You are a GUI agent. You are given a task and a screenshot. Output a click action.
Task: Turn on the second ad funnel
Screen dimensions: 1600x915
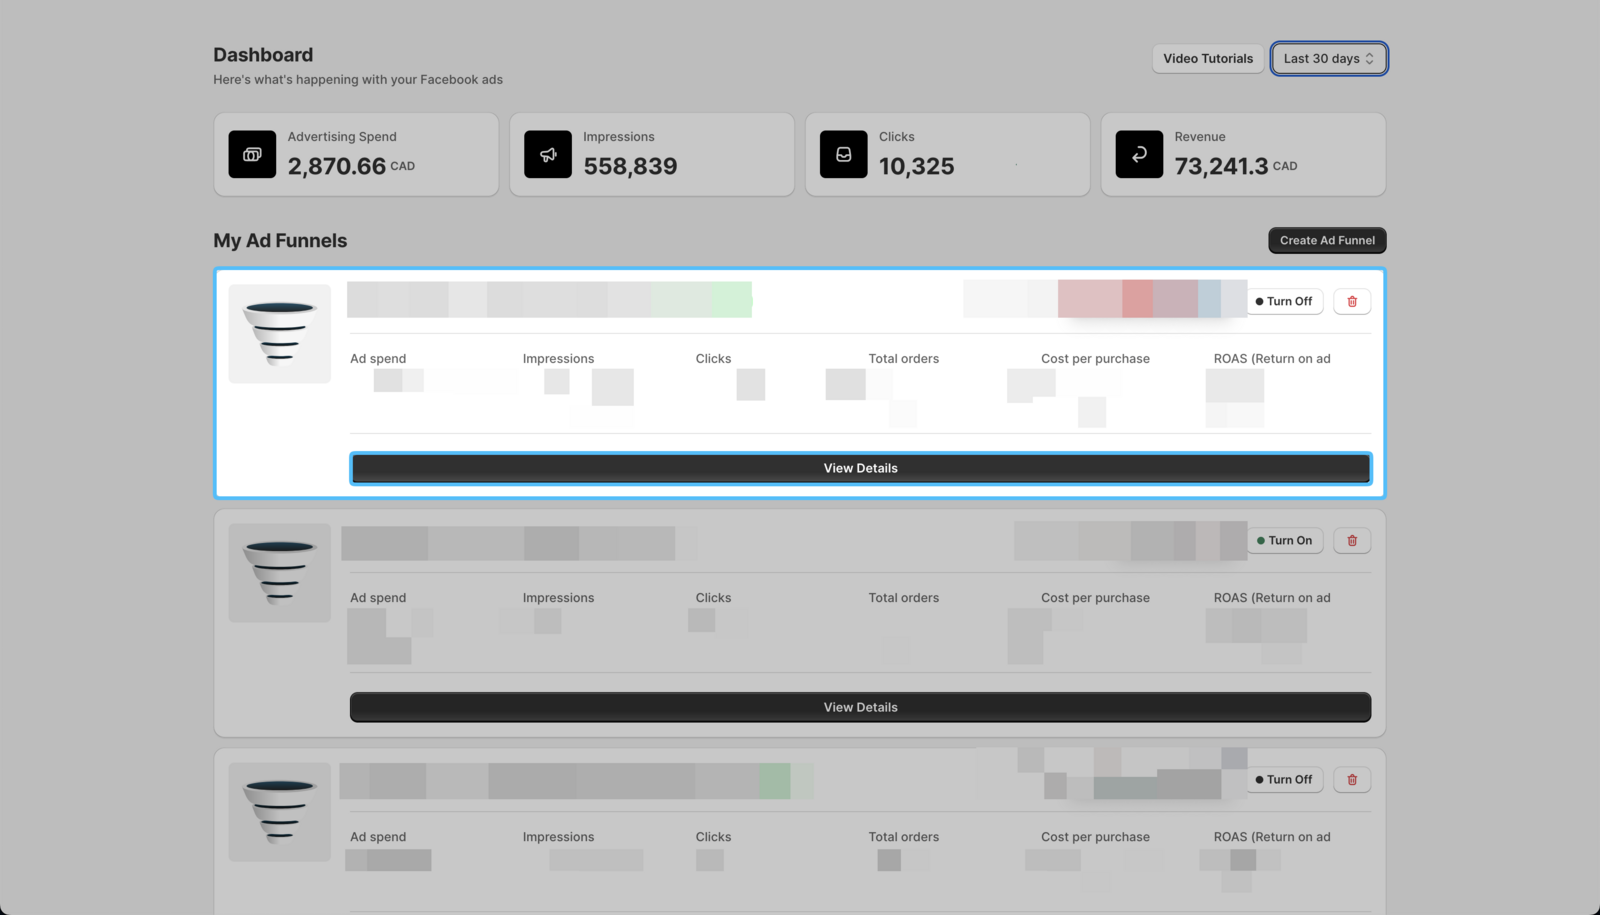1285,540
